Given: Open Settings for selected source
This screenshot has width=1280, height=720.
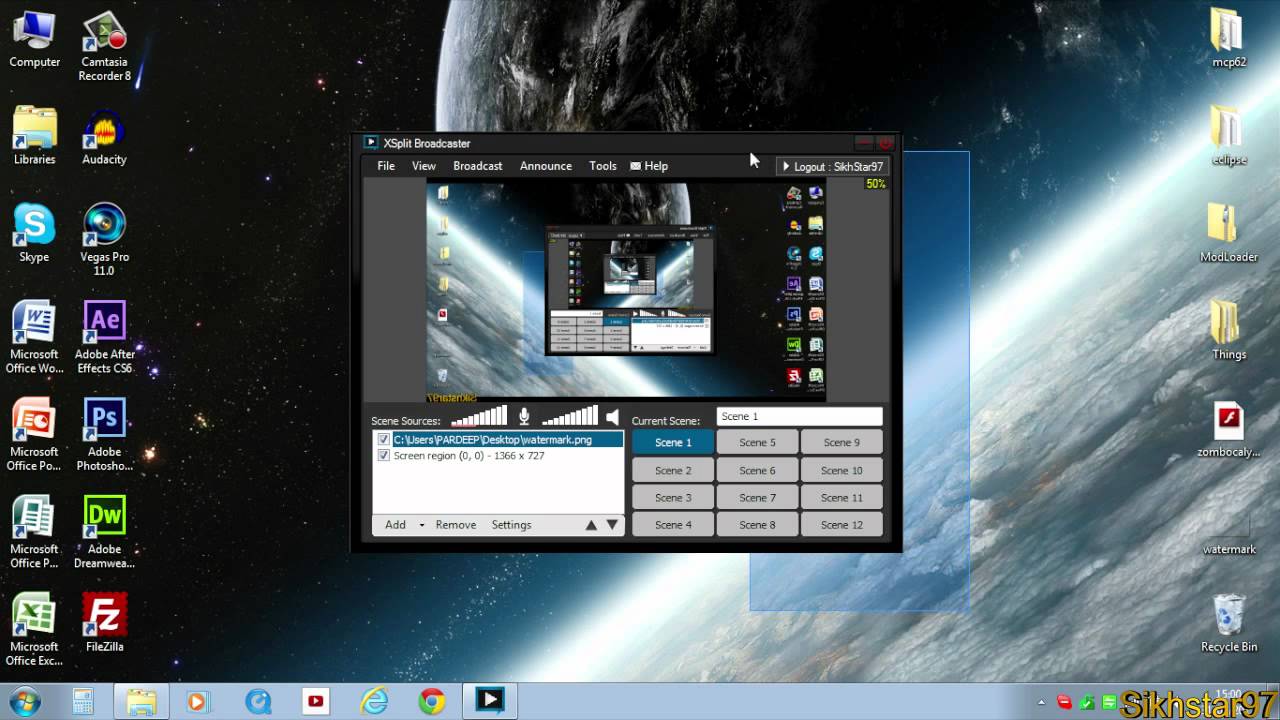Looking at the screenshot, I should tap(511, 525).
